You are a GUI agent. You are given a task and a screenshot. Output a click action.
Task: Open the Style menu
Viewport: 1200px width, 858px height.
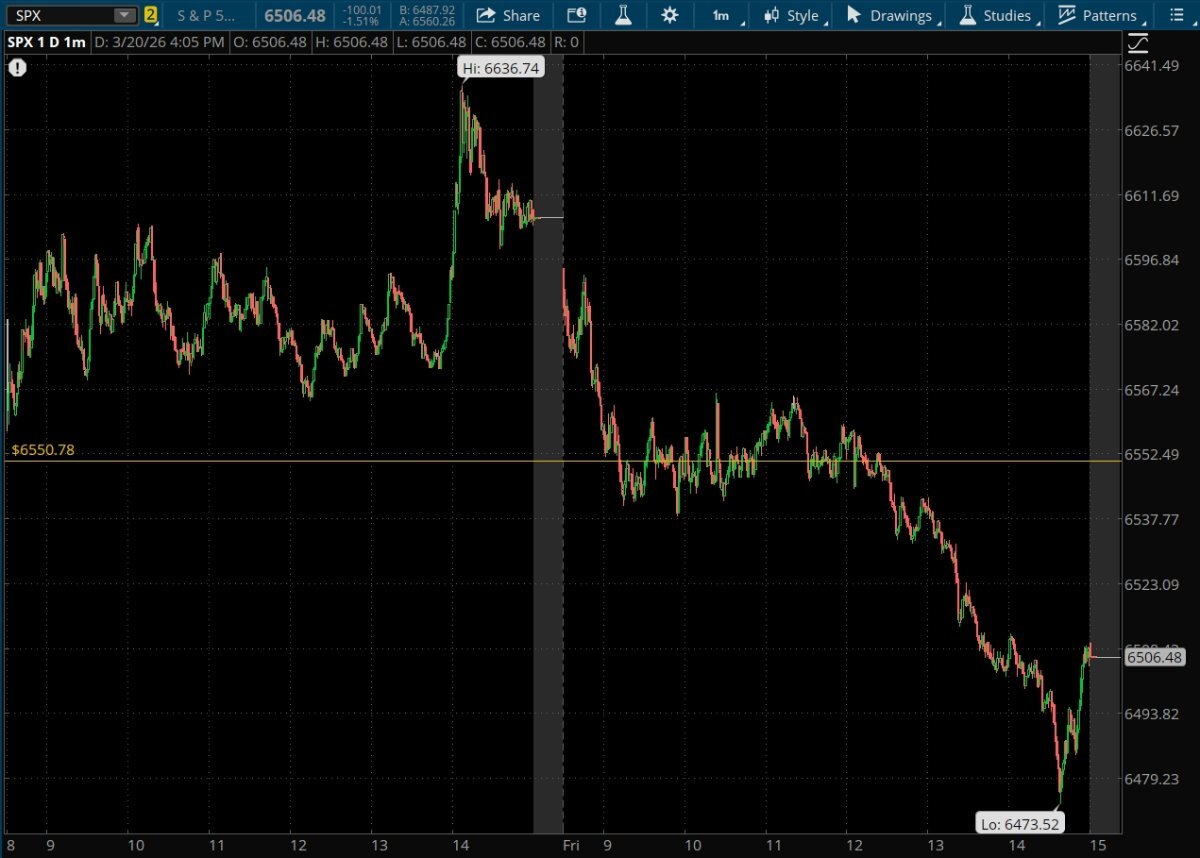[791, 15]
